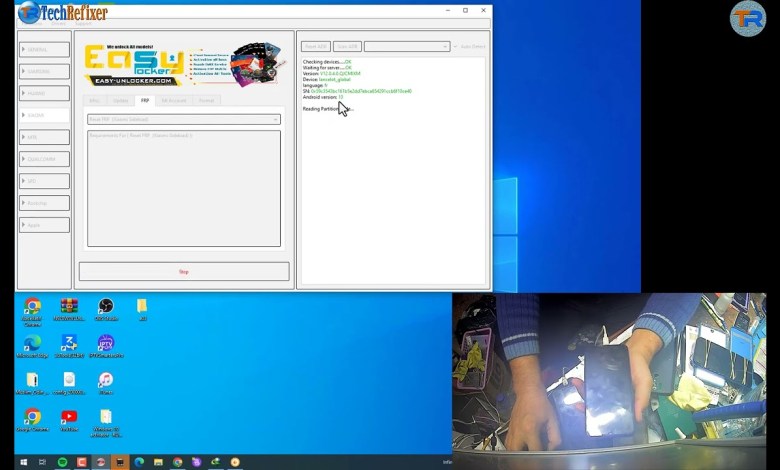Click the Reset ADB button
The image size is (780, 470).
point(315,46)
